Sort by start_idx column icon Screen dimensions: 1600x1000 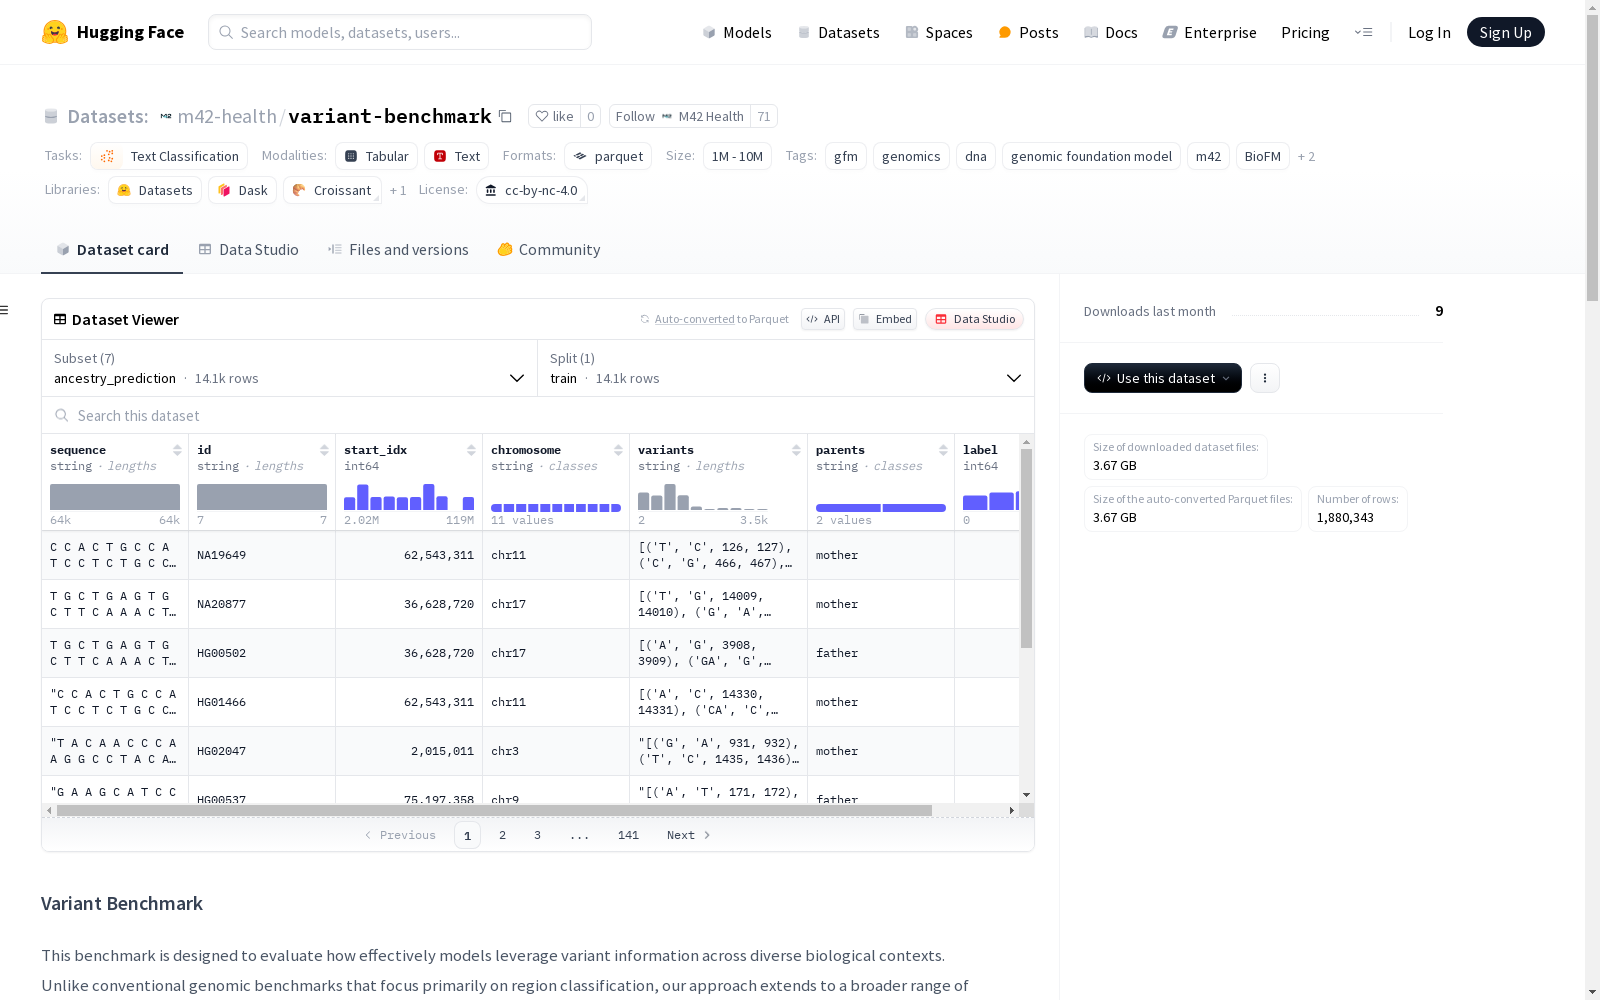coord(471,450)
